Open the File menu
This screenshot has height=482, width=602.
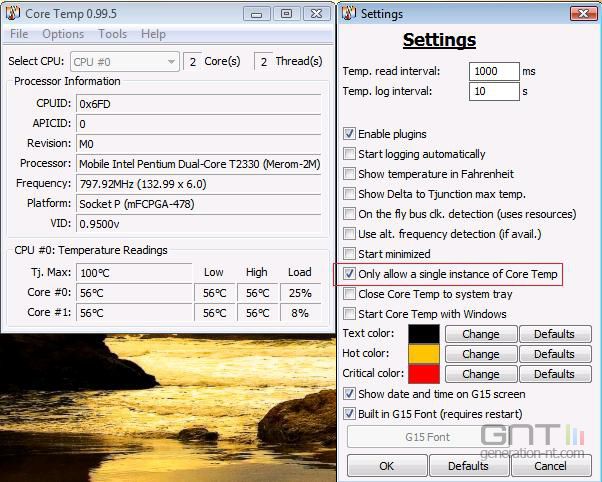click(19, 34)
